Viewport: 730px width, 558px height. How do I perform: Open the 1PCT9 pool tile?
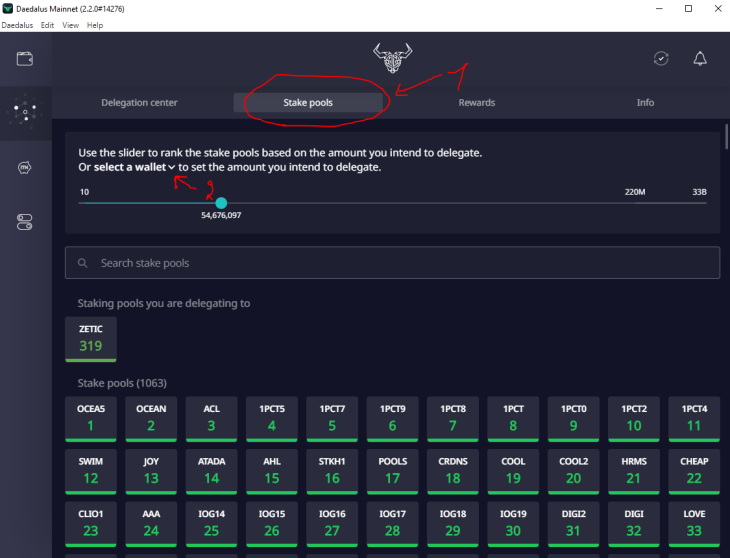392,419
